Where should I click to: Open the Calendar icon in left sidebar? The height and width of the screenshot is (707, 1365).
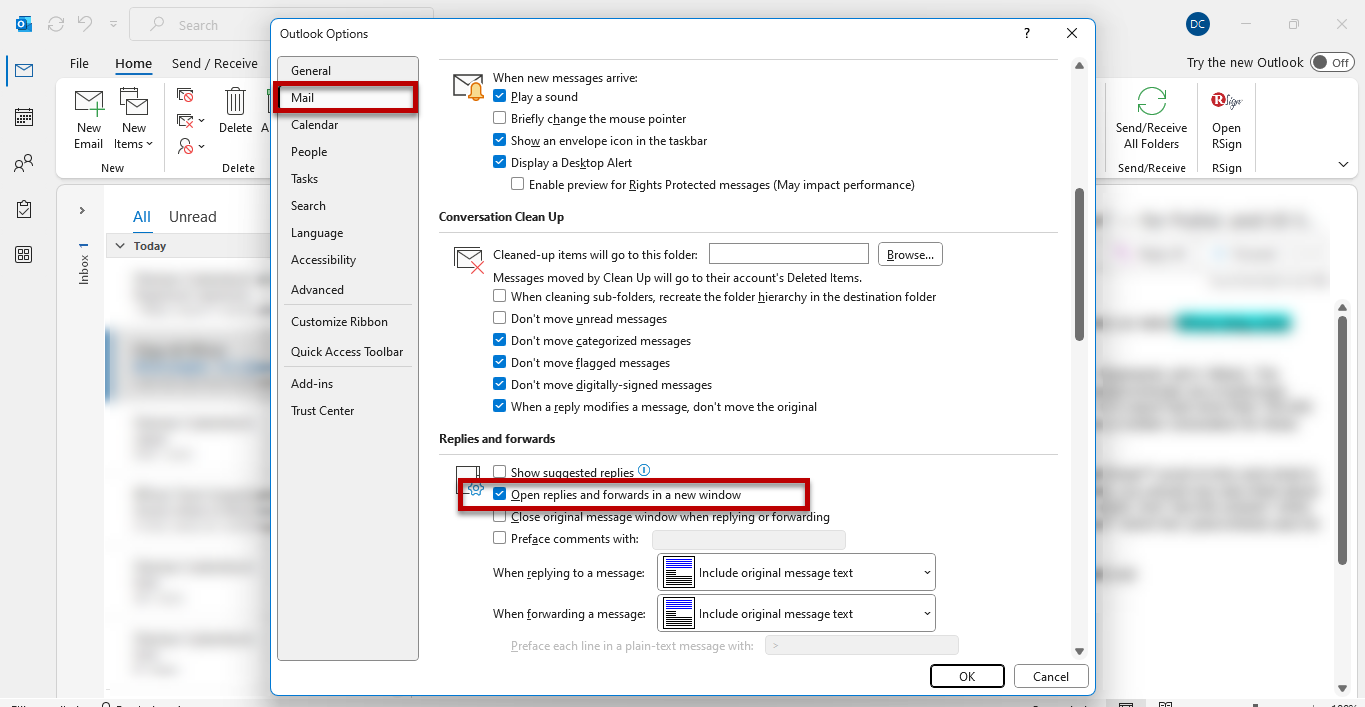click(24, 117)
